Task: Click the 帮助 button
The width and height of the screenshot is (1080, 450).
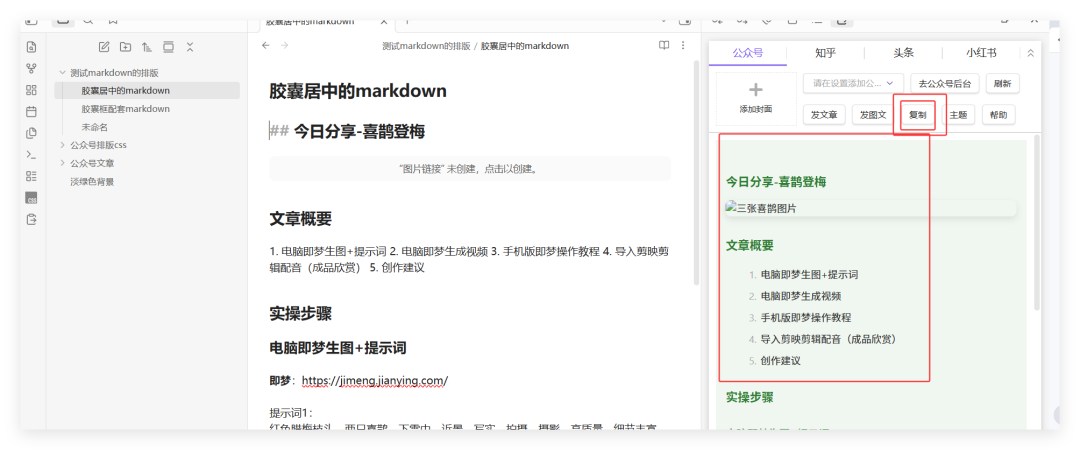Action: click(x=998, y=115)
